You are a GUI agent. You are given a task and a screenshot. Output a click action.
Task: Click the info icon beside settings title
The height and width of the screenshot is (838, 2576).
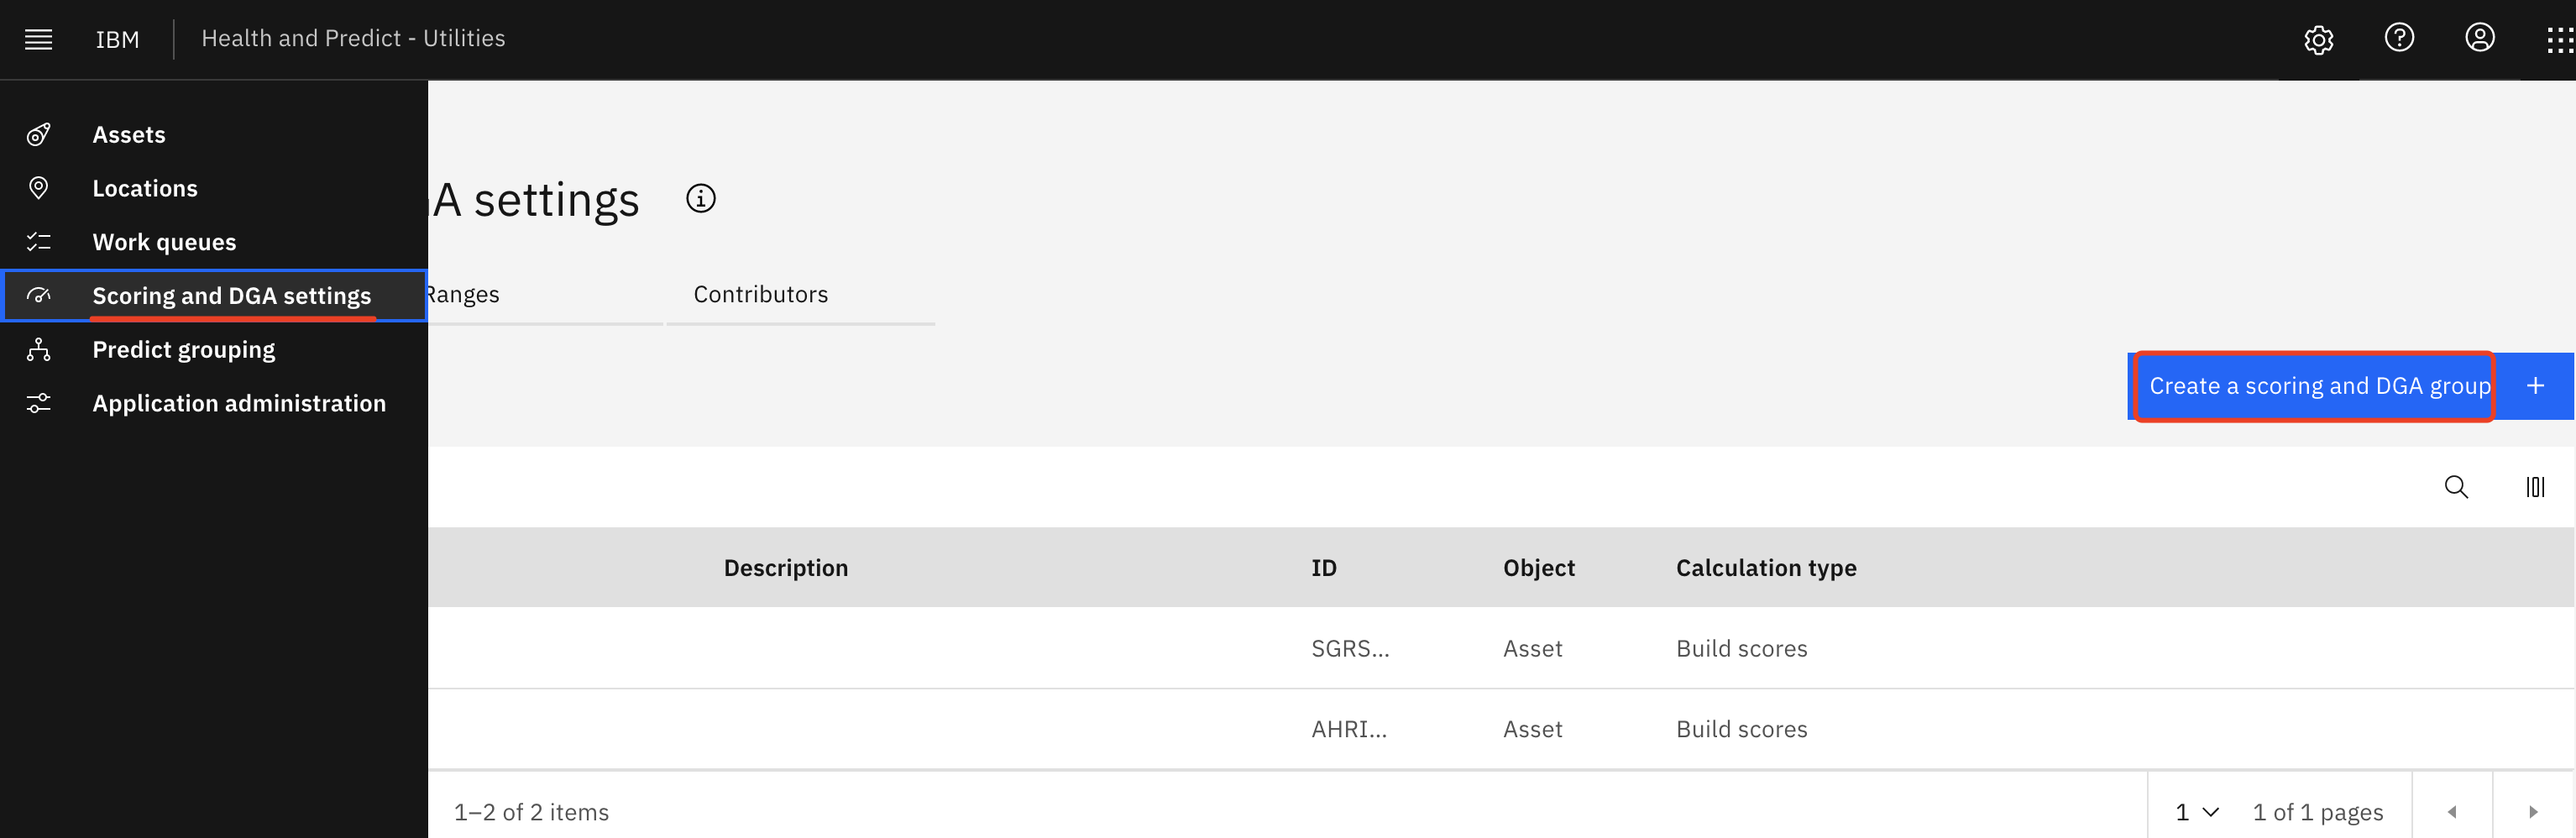coord(700,198)
